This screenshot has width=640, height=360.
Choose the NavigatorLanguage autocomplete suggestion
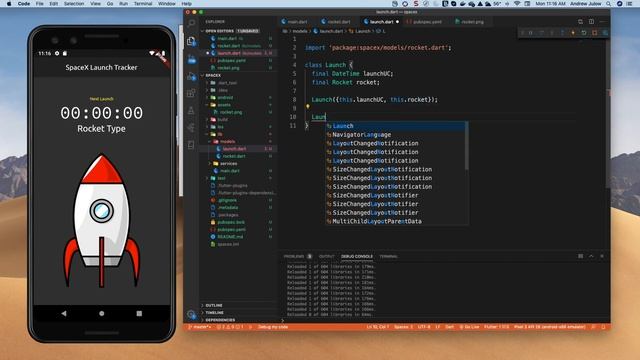[x=395, y=135]
